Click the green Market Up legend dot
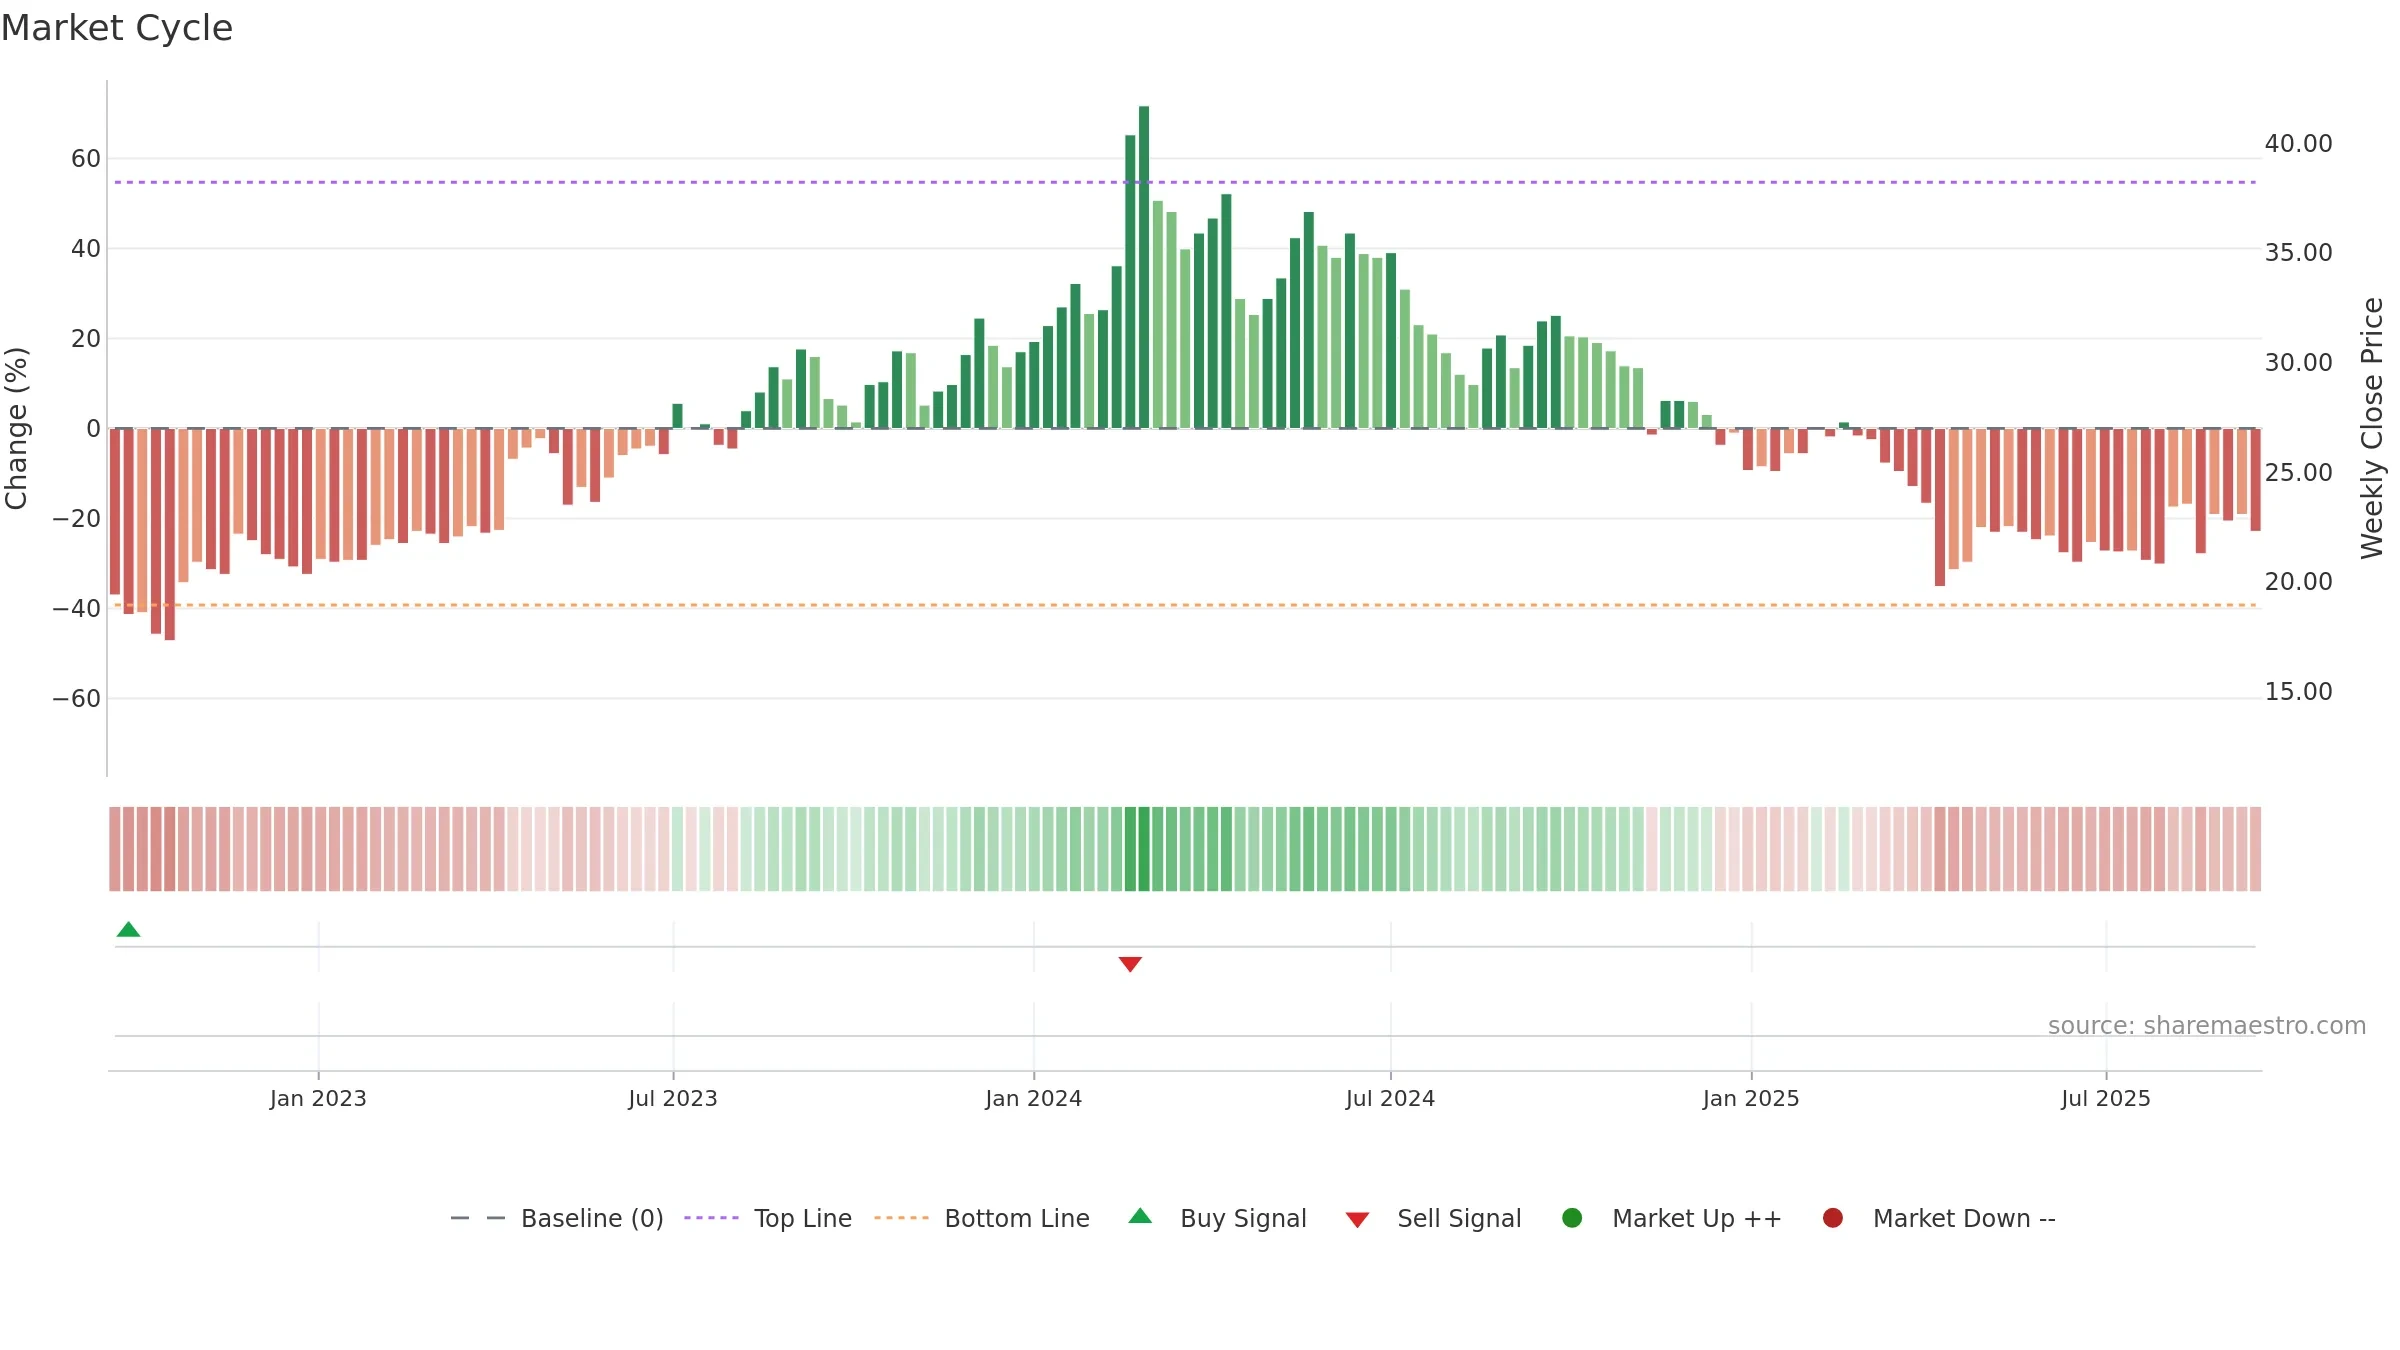2400x1350 pixels. pos(1572,1218)
